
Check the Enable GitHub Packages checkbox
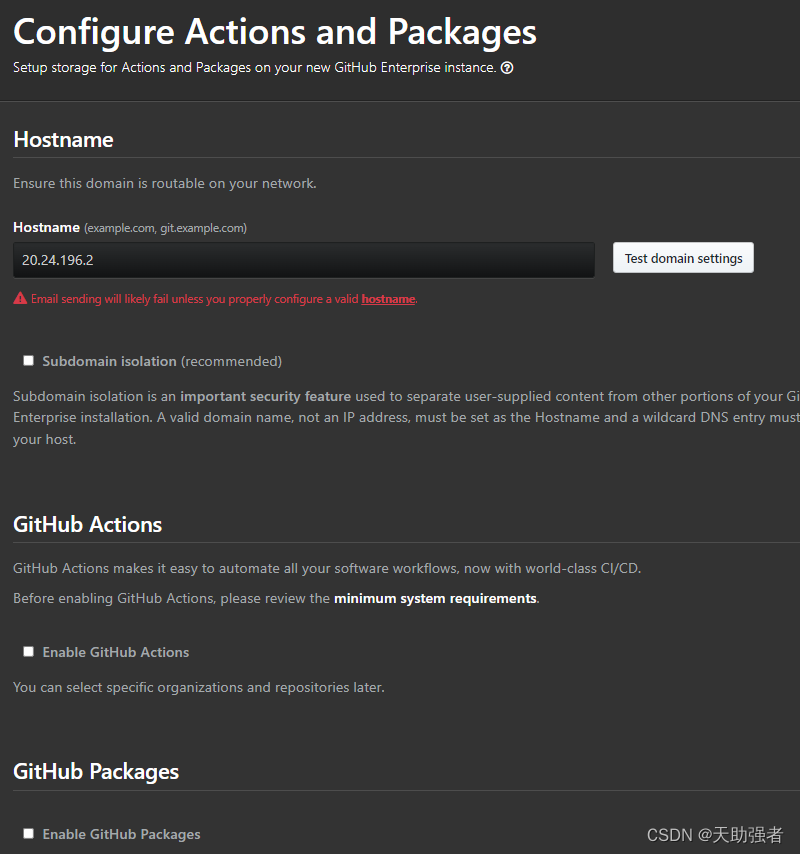[x=29, y=834]
